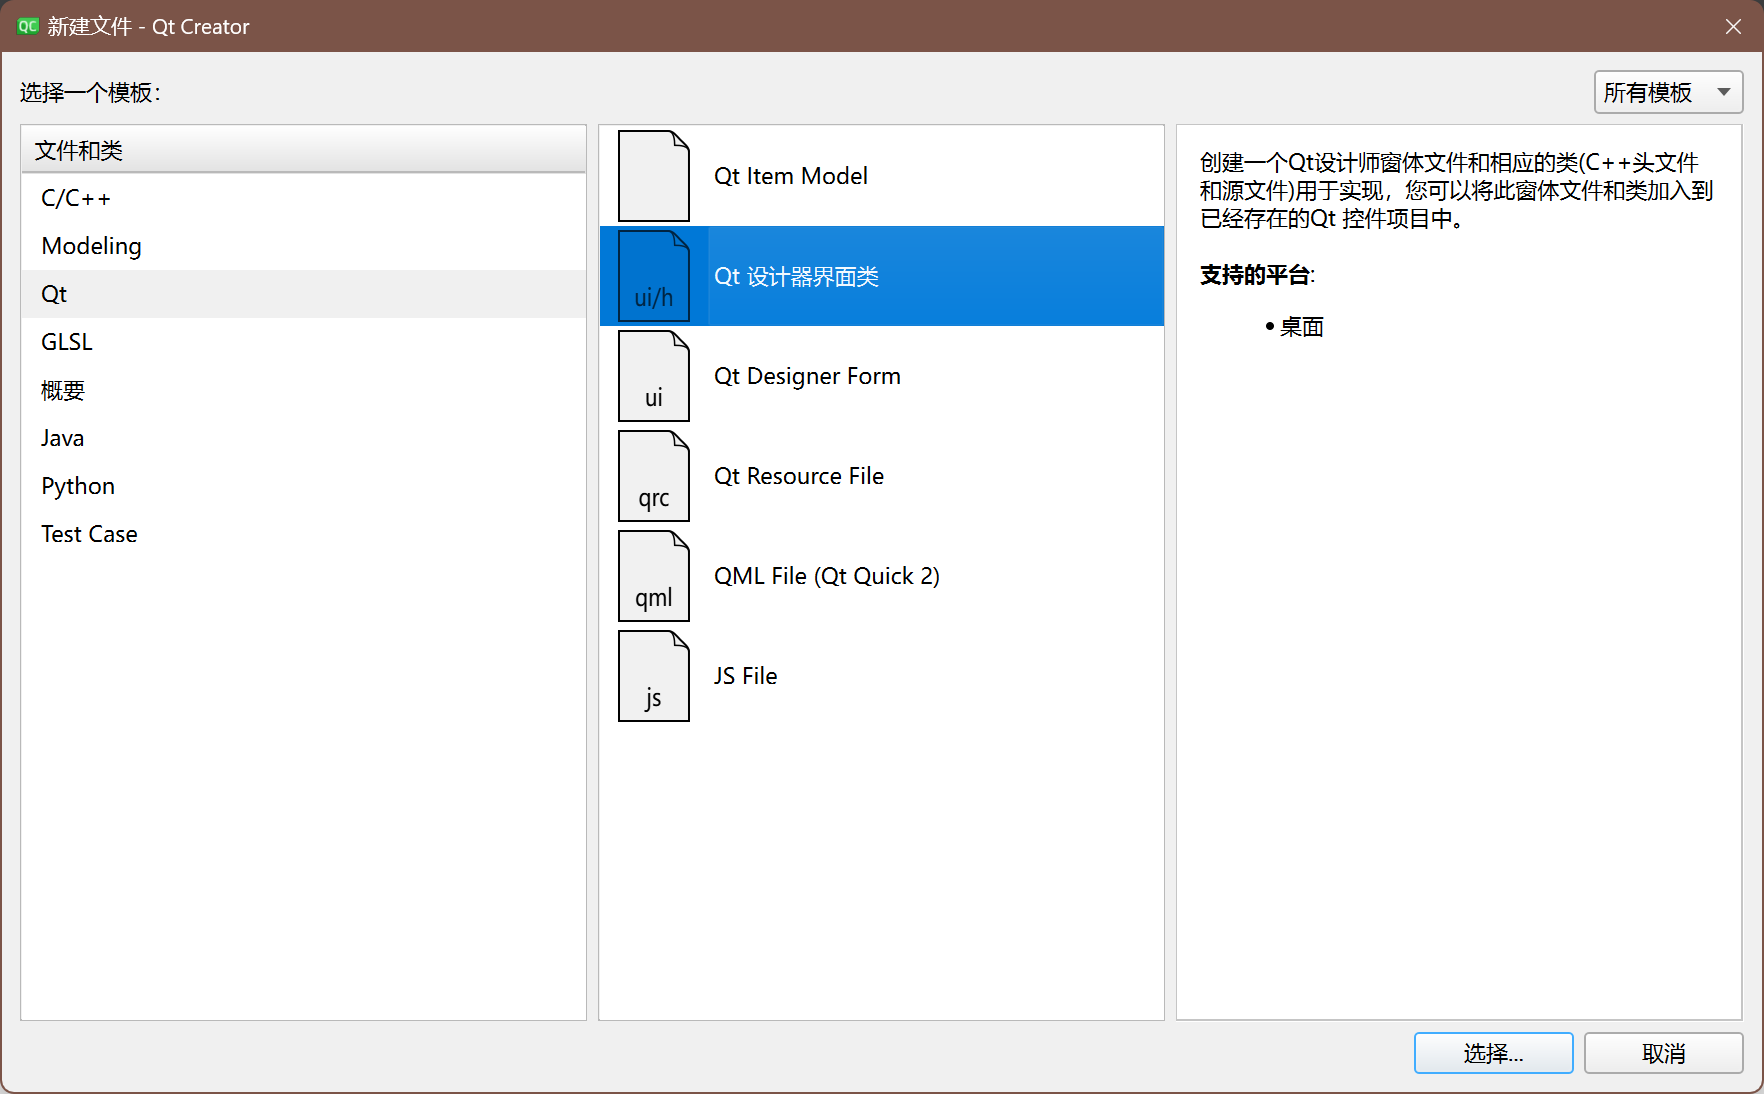The height and width of the screenshot is (1094, 1764).
Task: Click the Qt Creator logo in title bar
Action: click(x=28, y=26)
